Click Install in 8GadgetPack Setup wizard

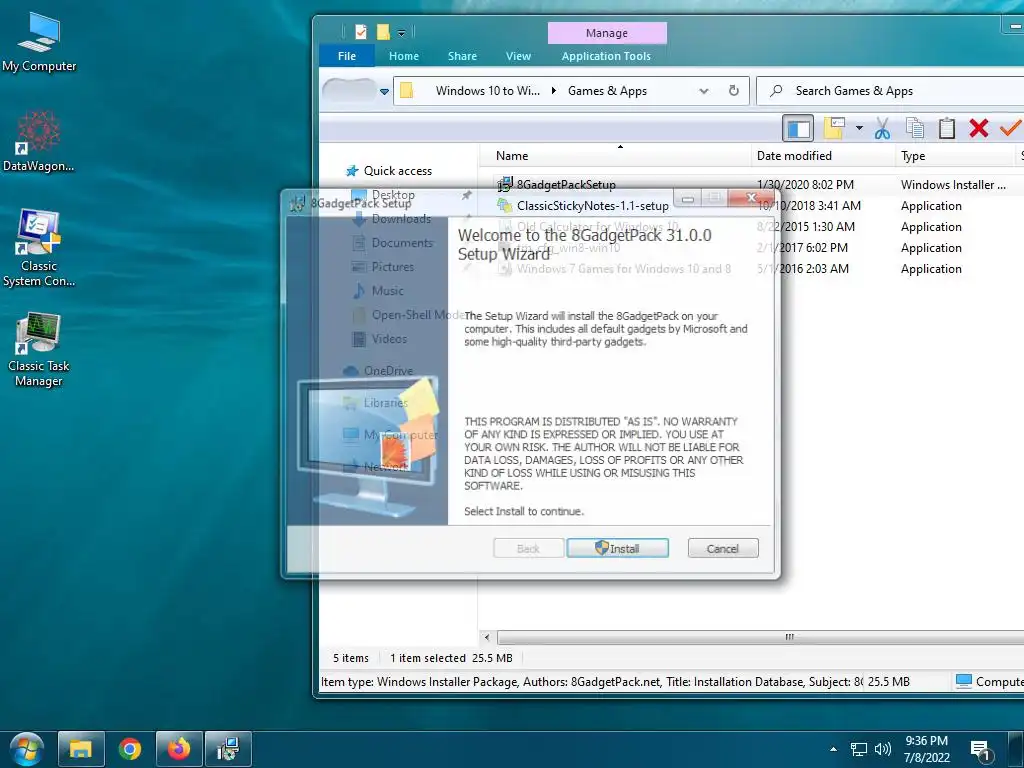[x=618, y=549]
